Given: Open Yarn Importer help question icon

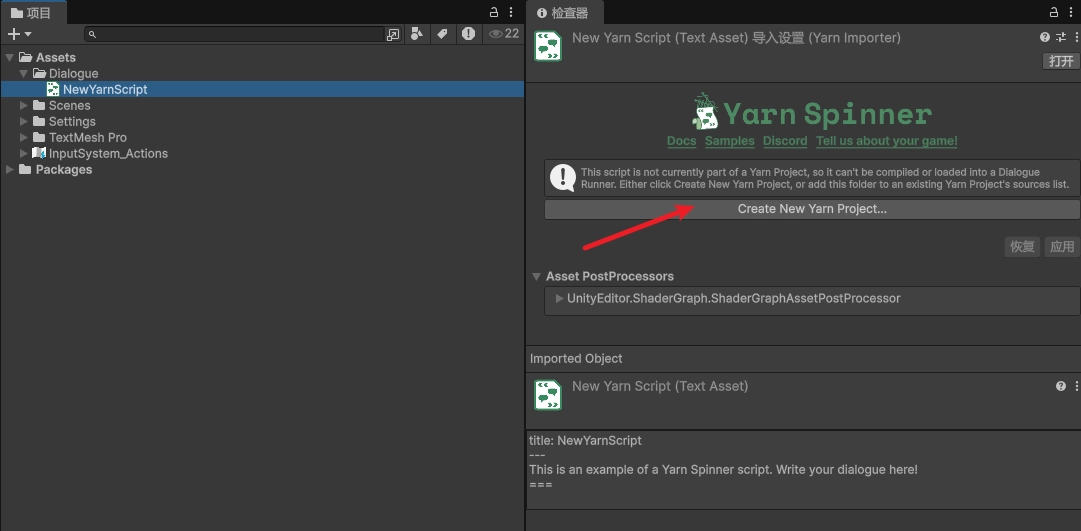Looking at the screenshot, I should click(x=1044, y=37).
